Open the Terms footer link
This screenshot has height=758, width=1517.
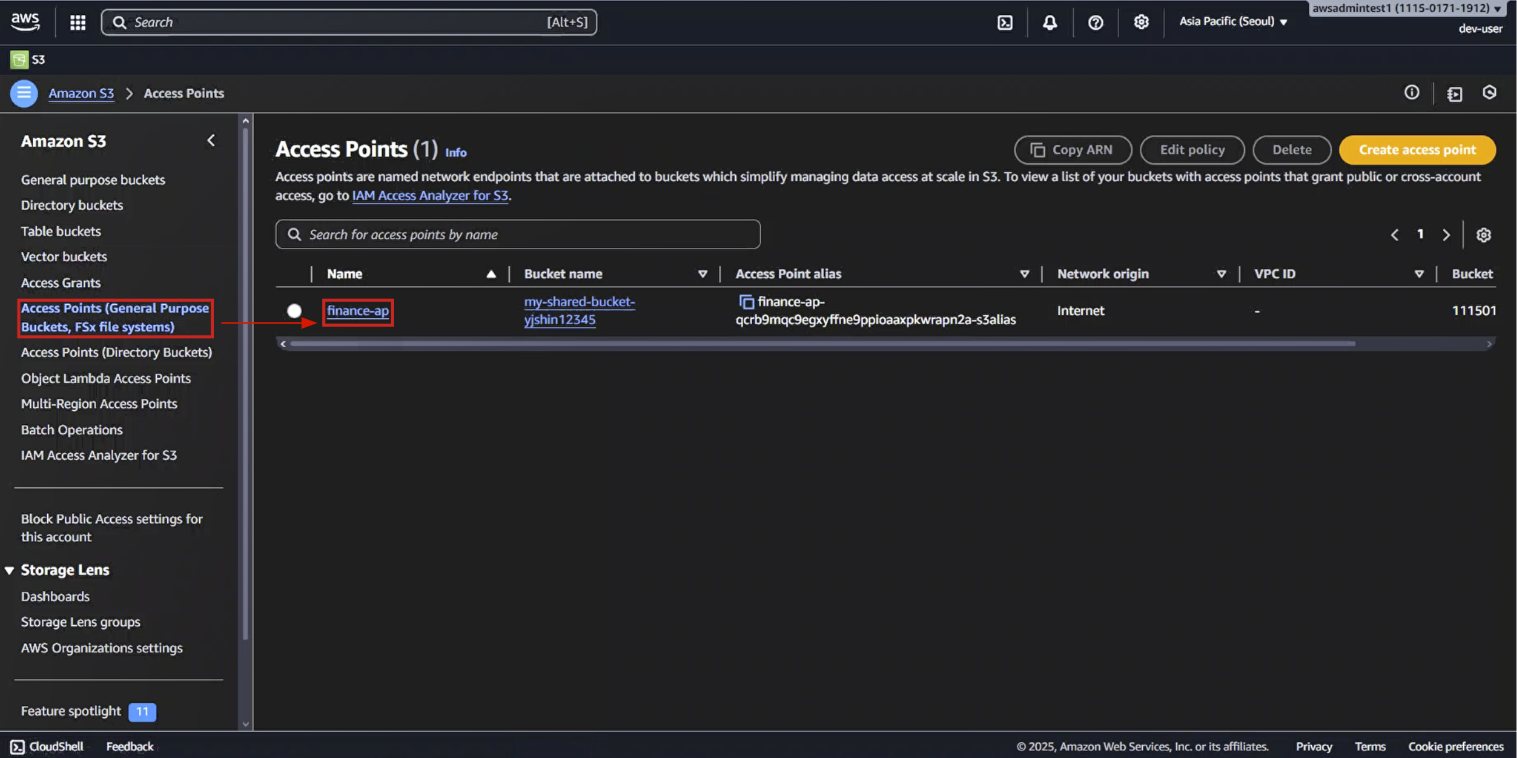click(x=1370, y=746)
